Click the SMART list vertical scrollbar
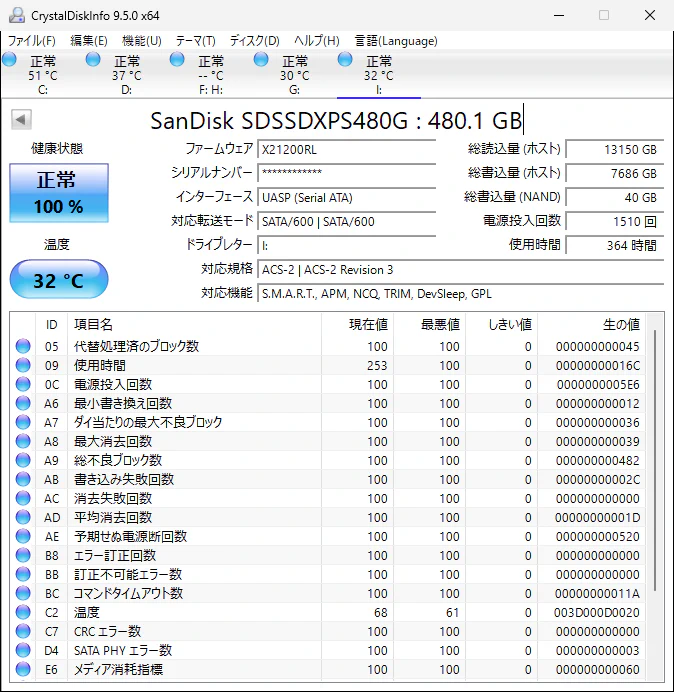This screenshot has width=674, height=692. [x=655, y=459]
